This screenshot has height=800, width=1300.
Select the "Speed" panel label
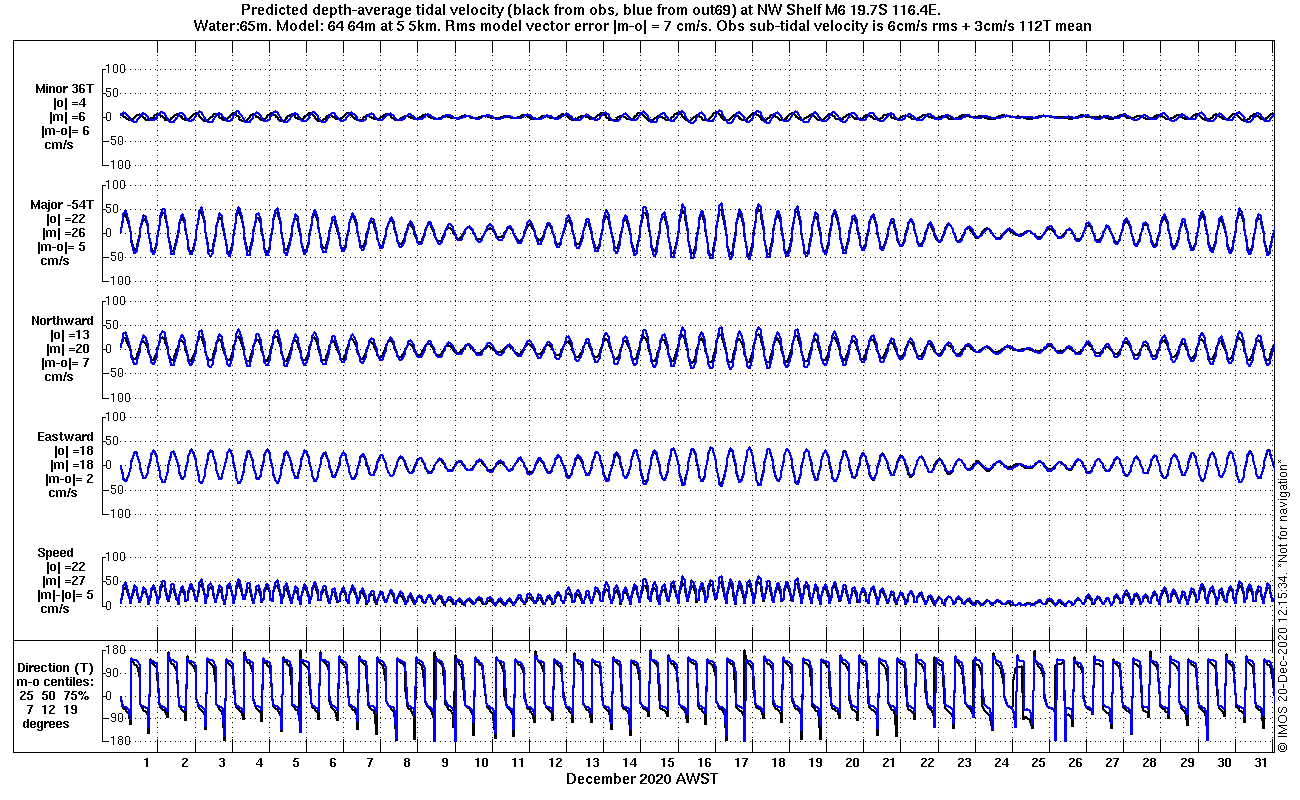coord(55,553)
